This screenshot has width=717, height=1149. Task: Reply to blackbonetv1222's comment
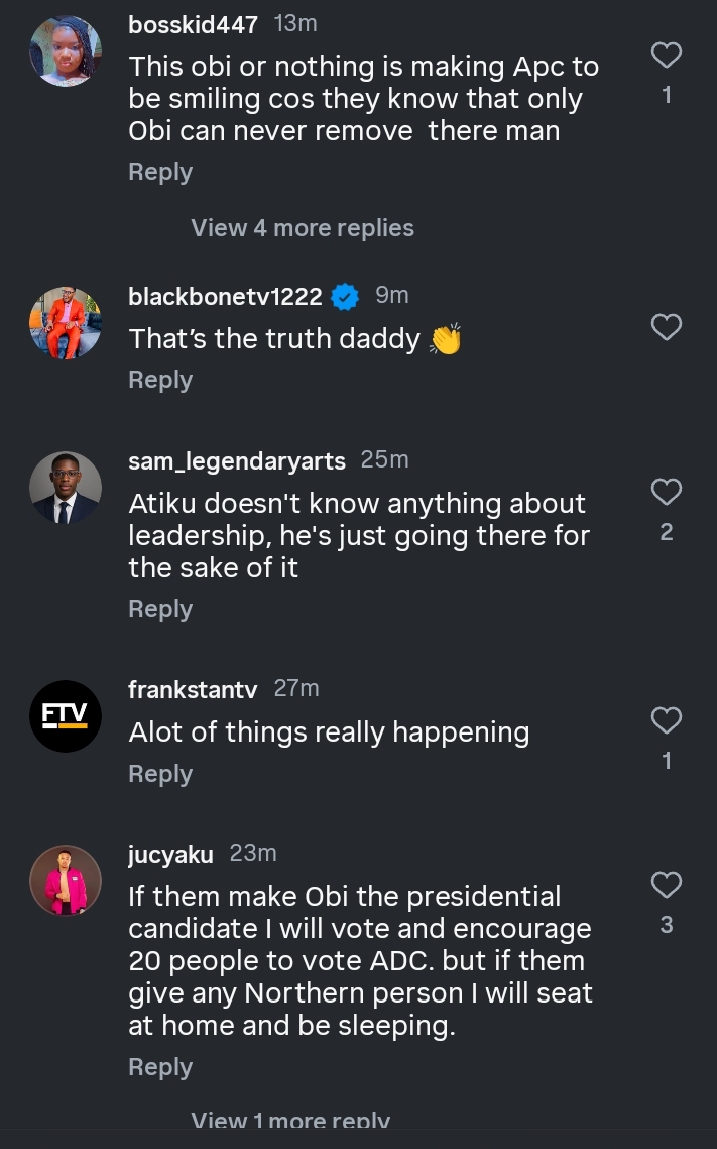(160, 380)
